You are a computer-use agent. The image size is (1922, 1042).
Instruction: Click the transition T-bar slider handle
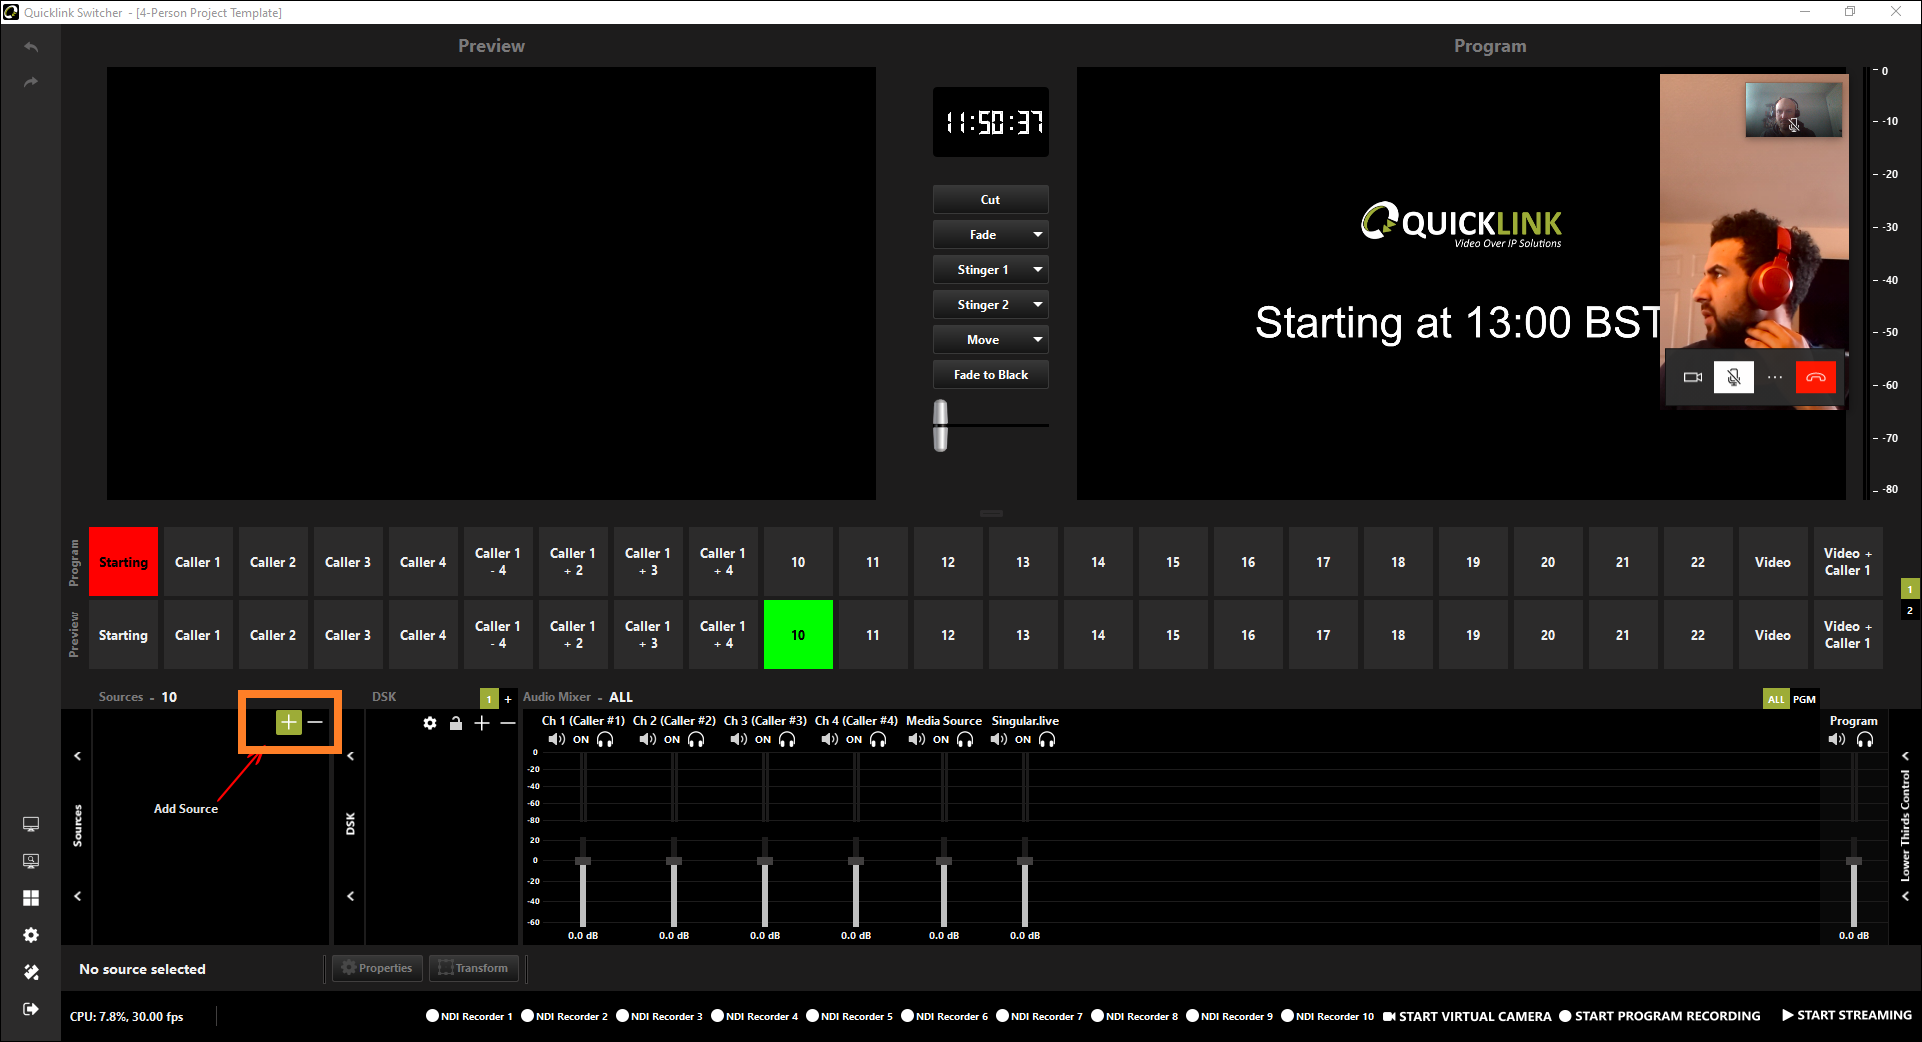pos(941,426)
